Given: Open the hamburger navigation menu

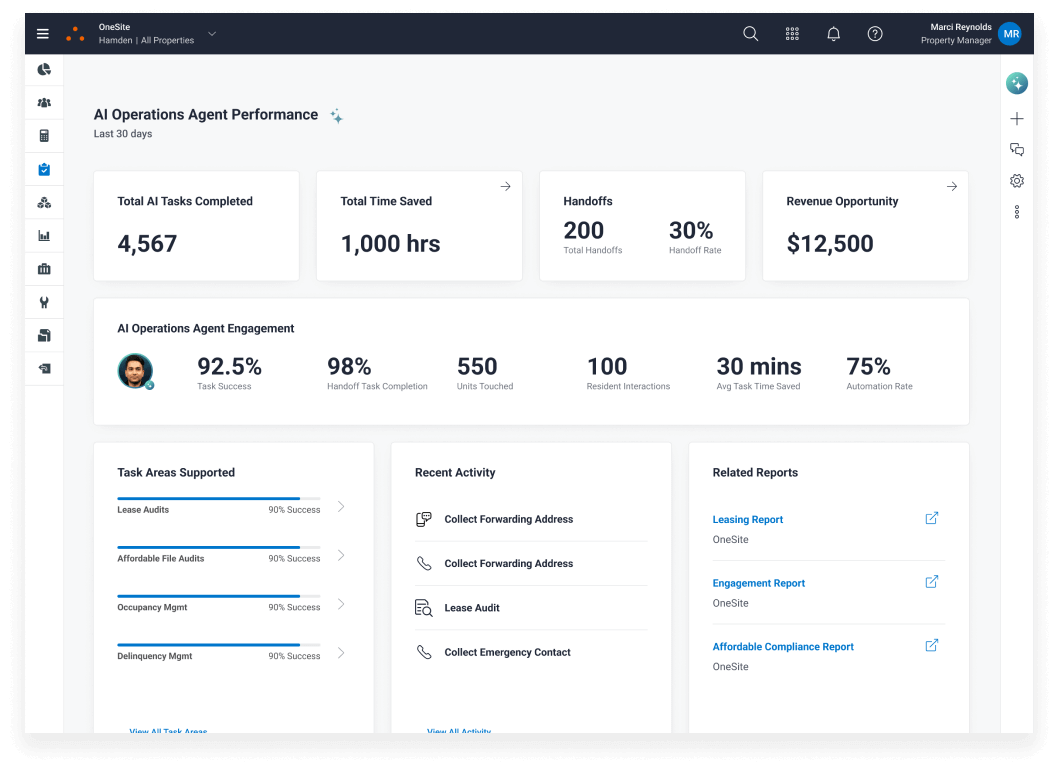Looking at the screenshot, I should [x=43, y=34].
